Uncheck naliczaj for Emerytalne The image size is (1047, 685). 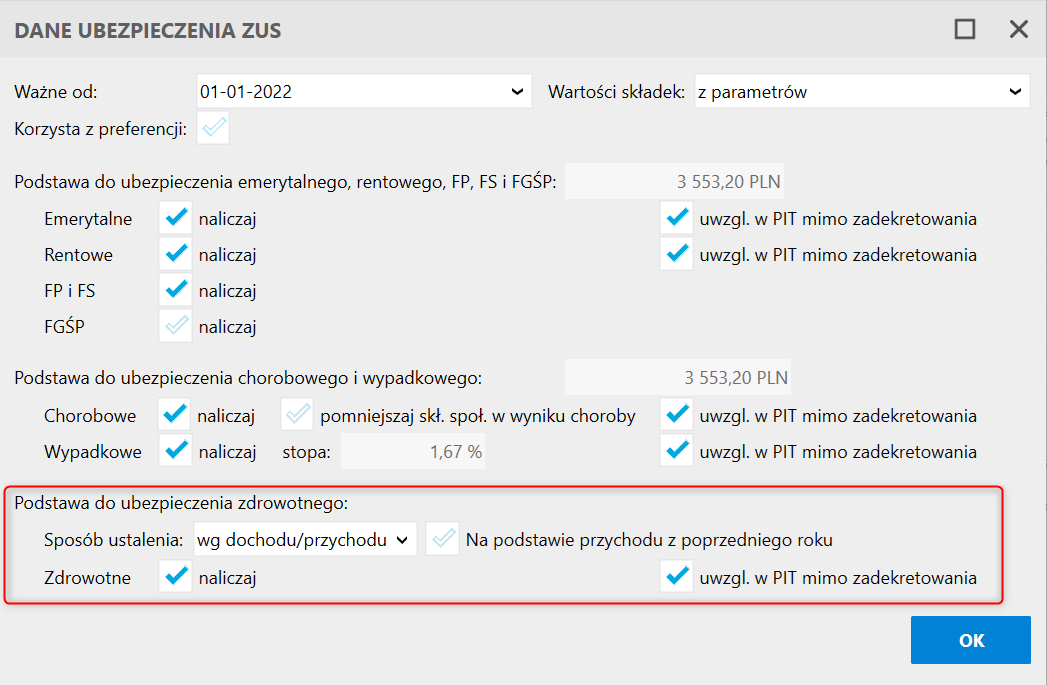177,218
